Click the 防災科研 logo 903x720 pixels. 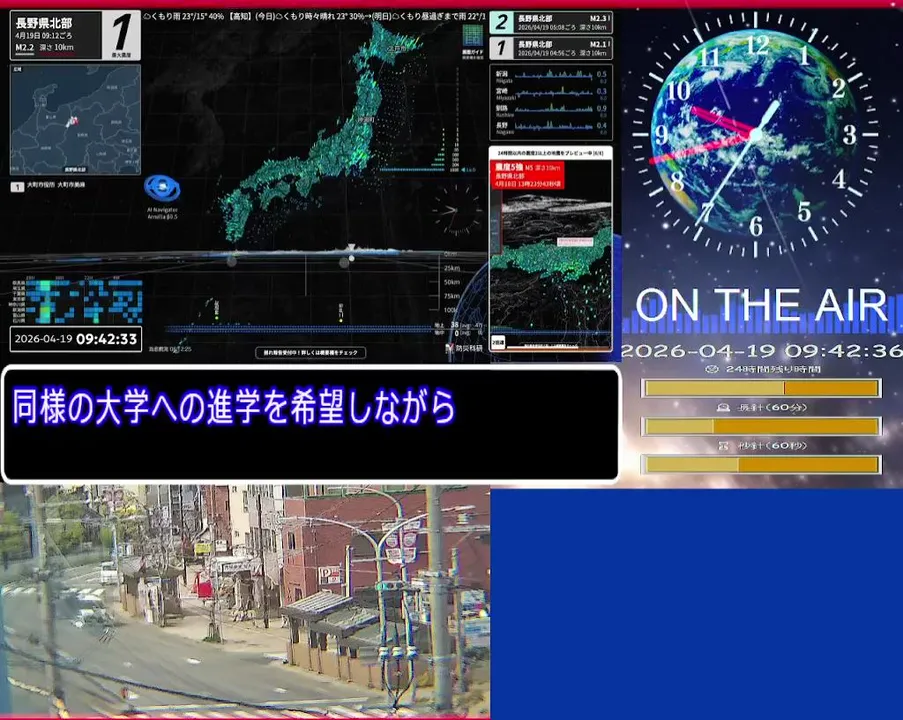click(x=464, y=348)
